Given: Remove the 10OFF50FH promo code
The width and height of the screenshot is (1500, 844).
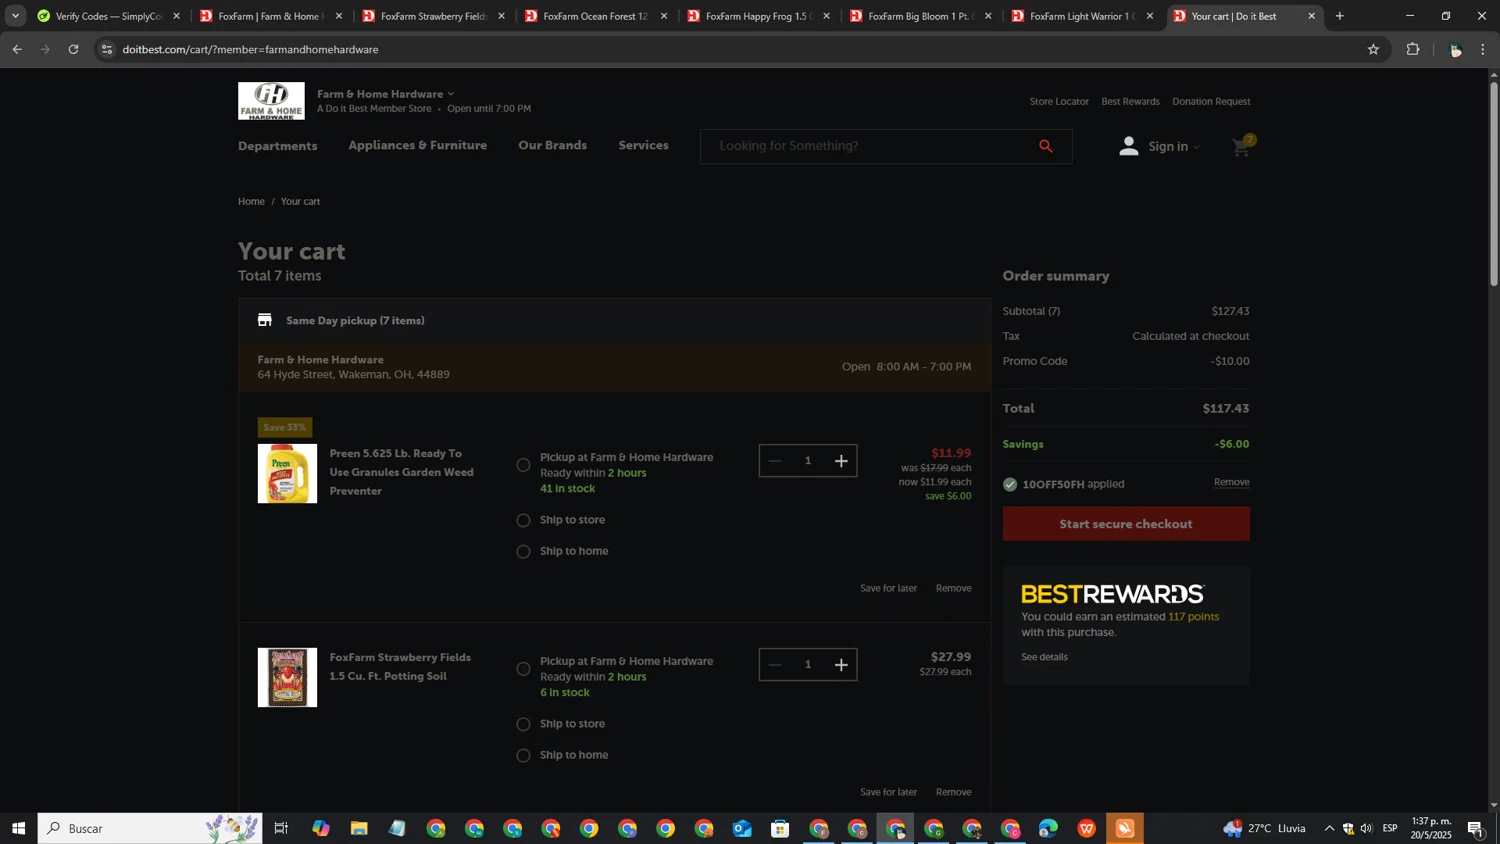Looking at the screenshot, I should (x=1231, y=482).
